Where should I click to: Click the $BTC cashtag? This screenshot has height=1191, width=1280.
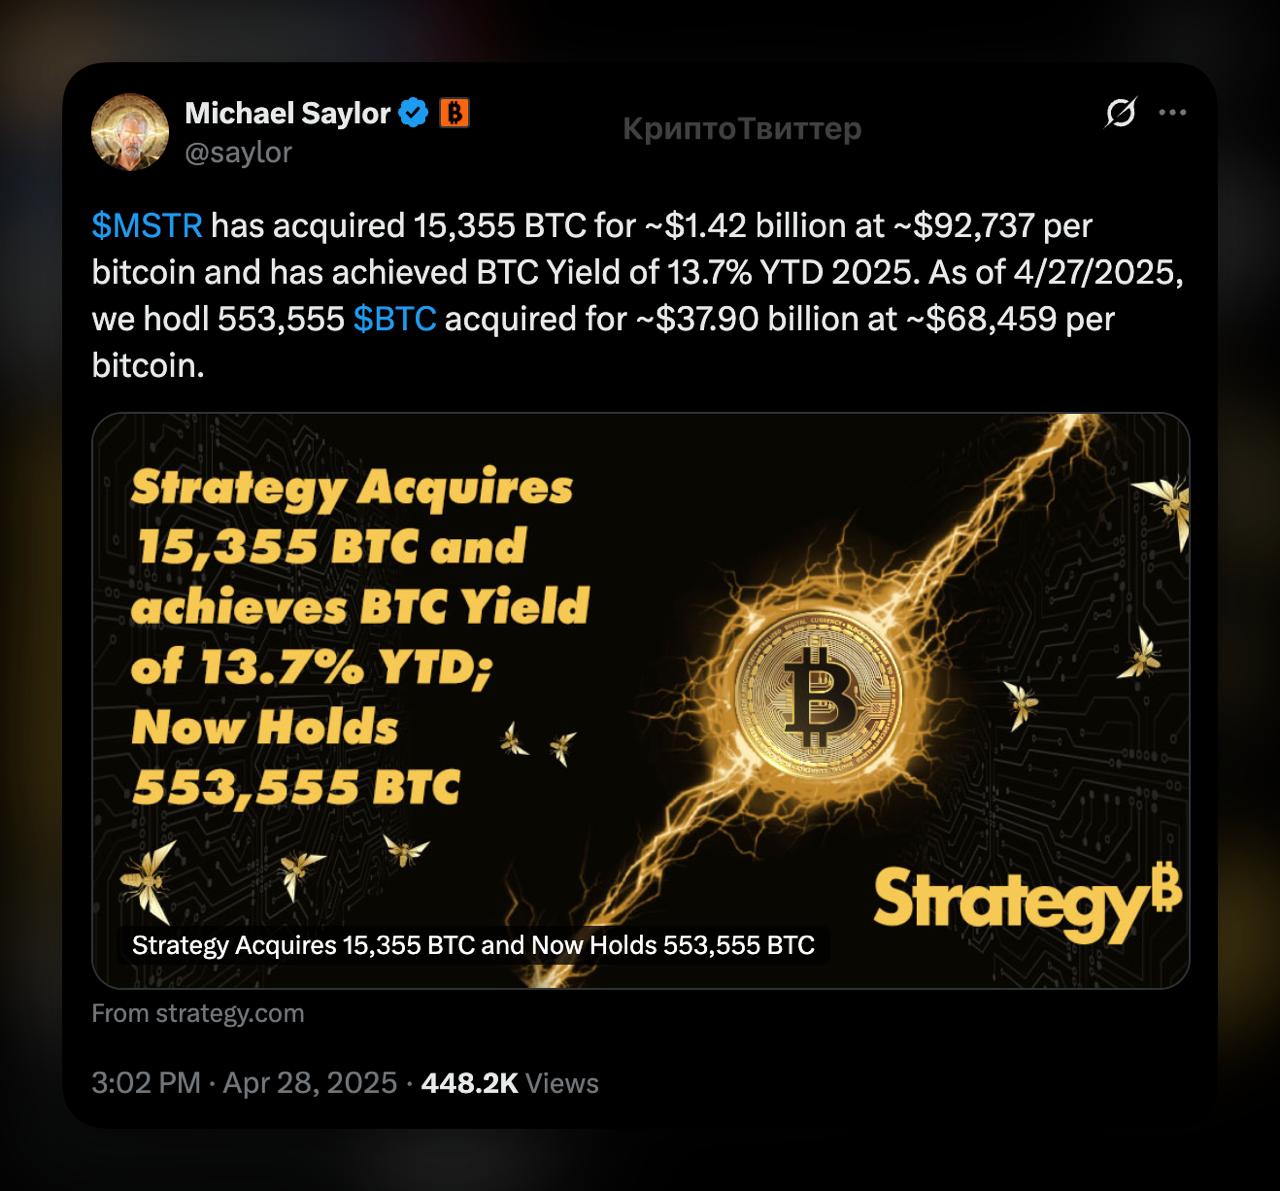pos(395,319)
